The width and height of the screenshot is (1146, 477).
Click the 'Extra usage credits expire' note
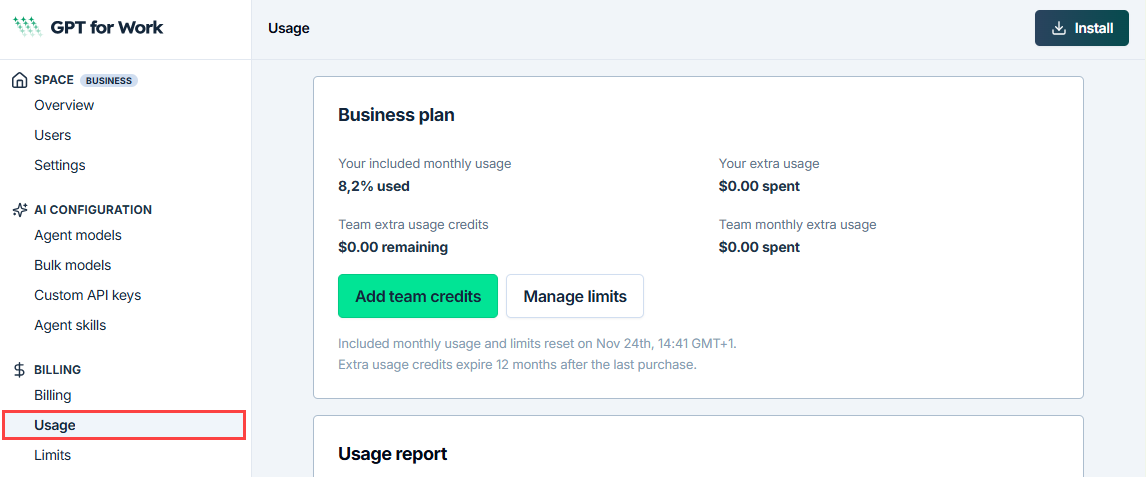pyautogui.click(x=517, y=364)
